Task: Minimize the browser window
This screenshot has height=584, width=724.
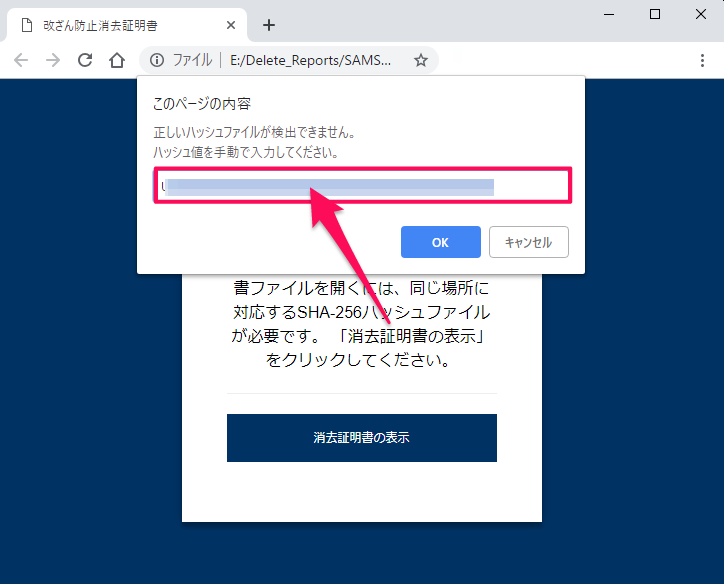Action: tap(609, 14)
